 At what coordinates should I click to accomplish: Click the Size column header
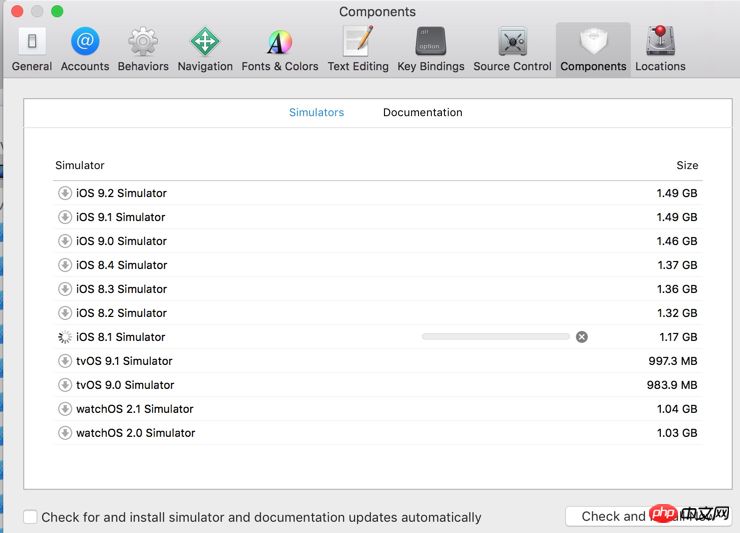[687, 165]
